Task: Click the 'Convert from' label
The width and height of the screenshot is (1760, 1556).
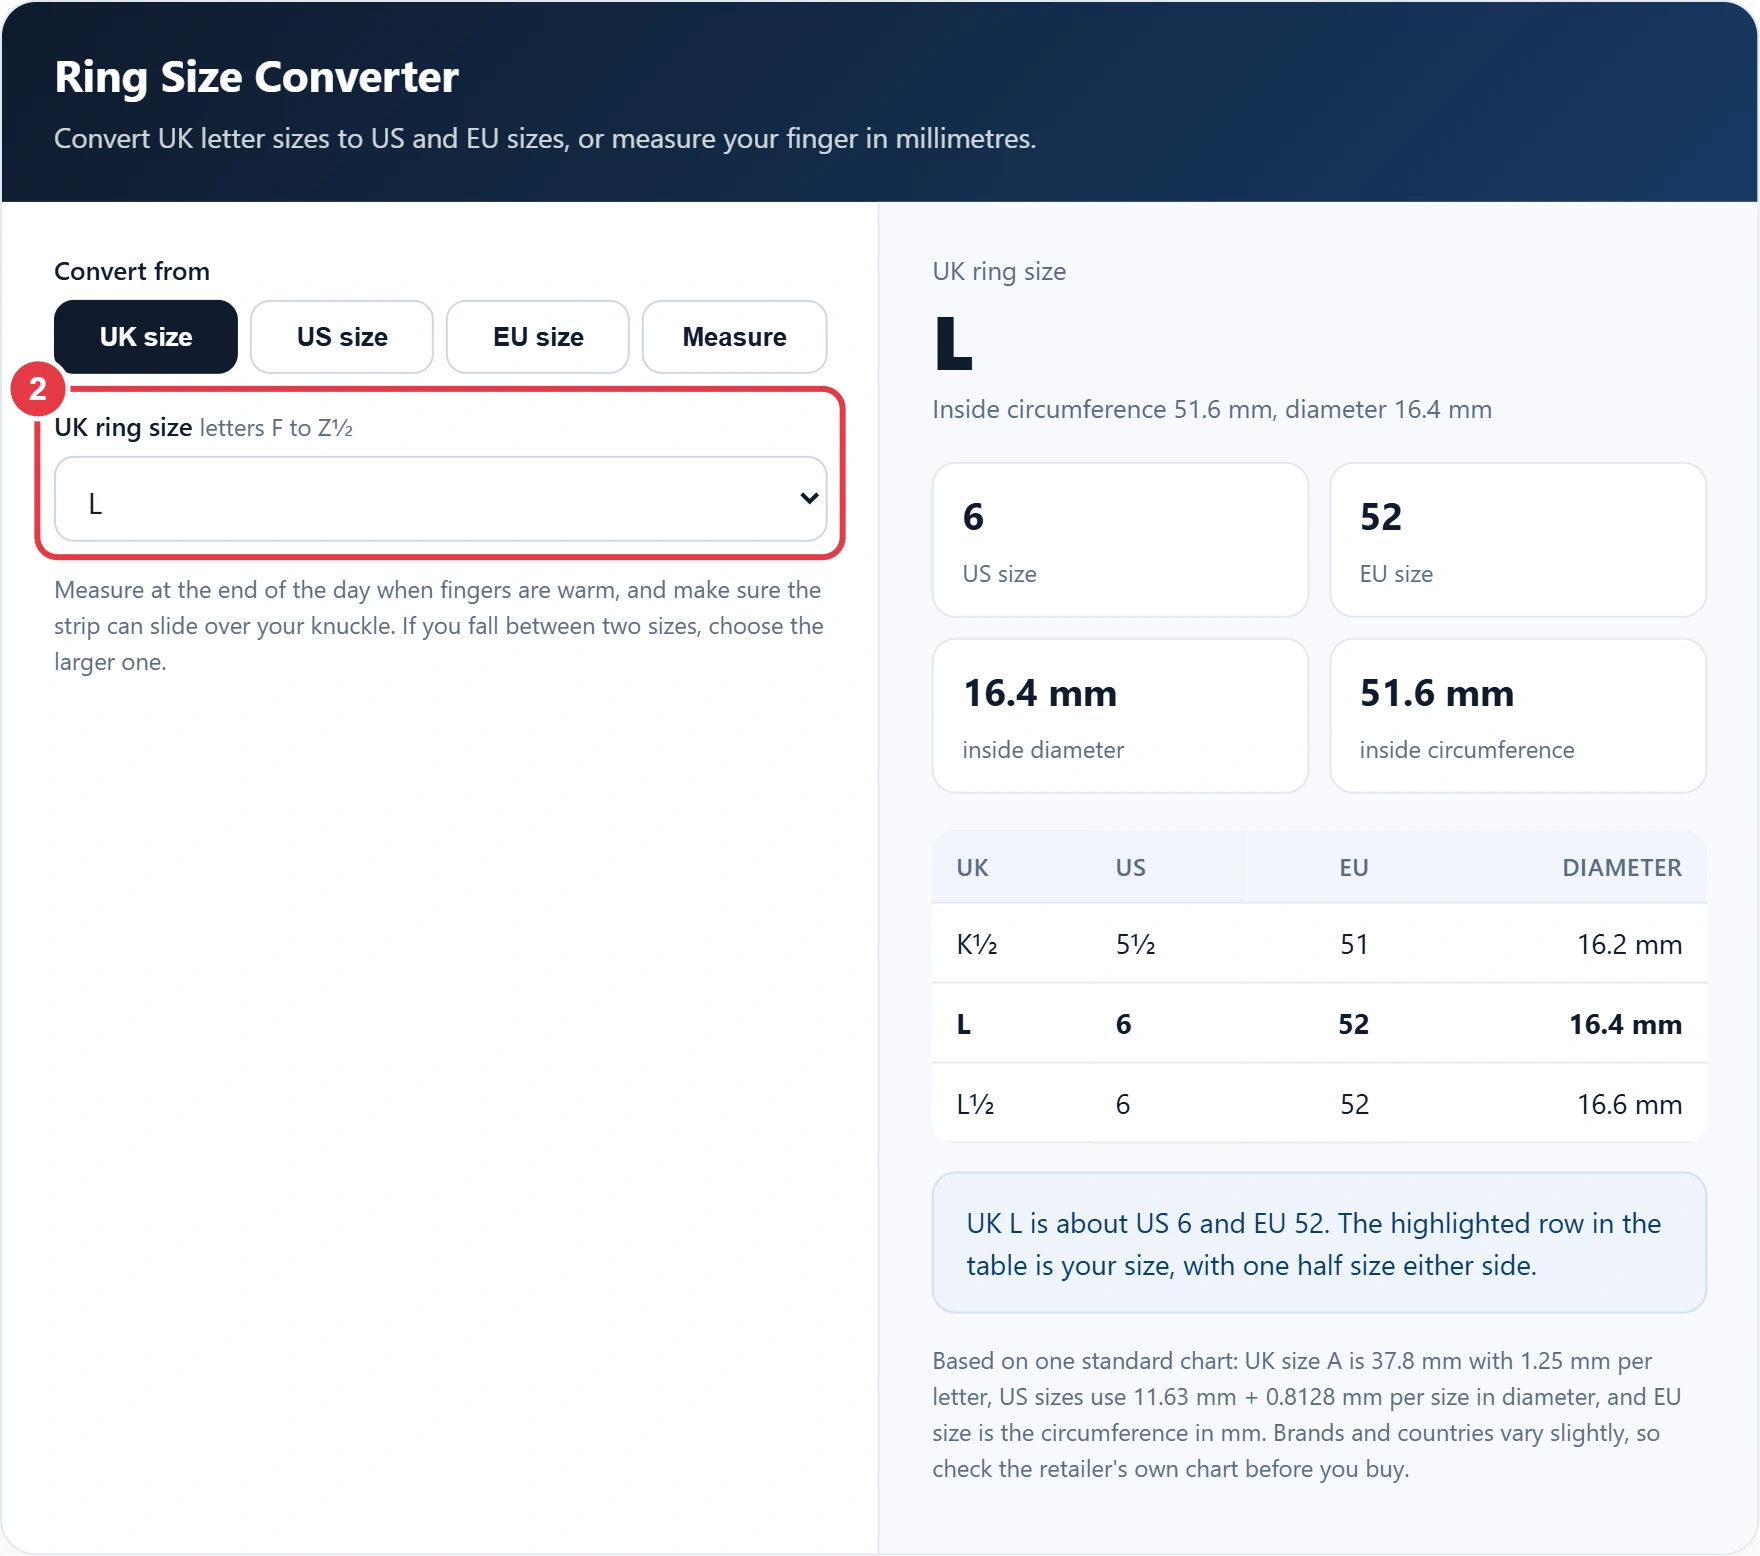Action: click(132, 271)
